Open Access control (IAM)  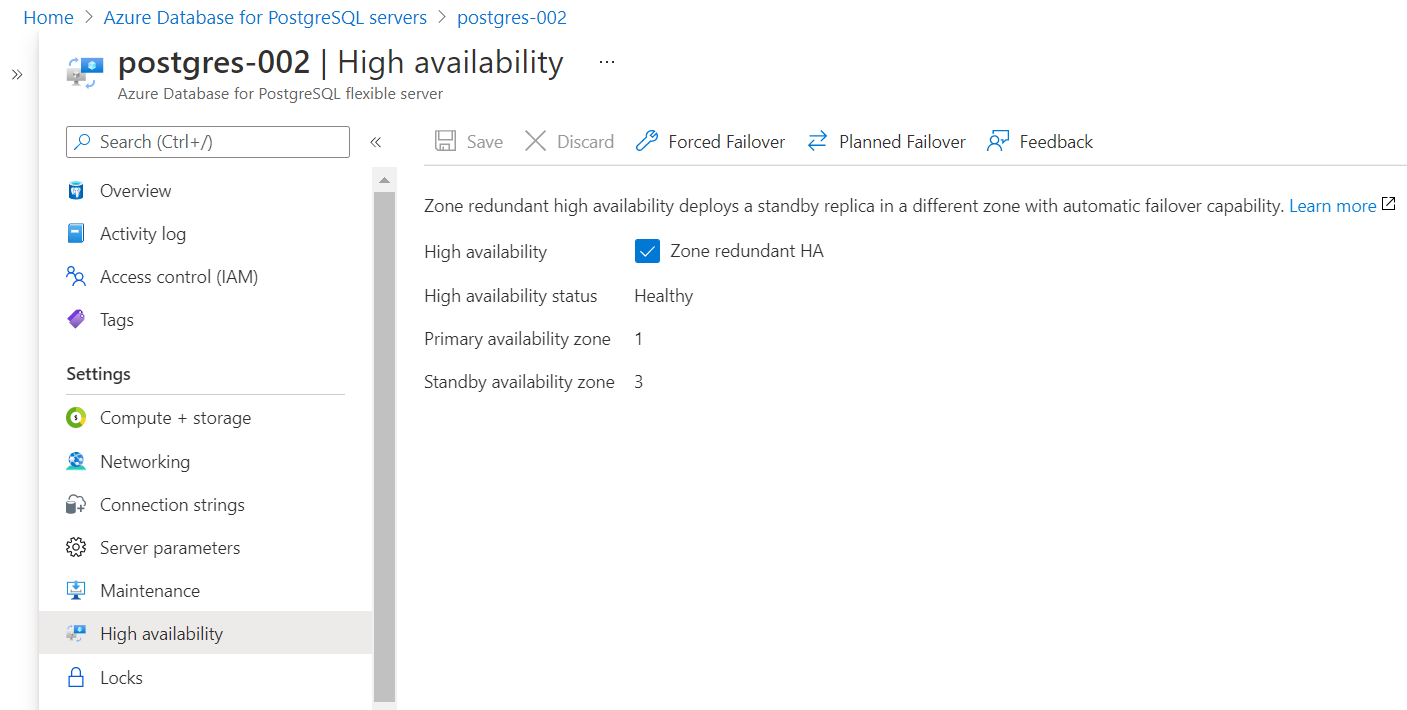point(75,276)
